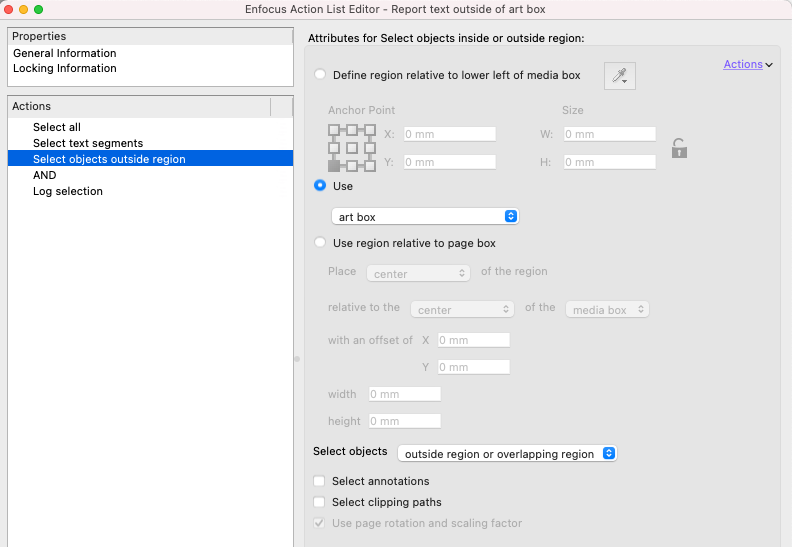Viewport: 792px width, 547px height.
Task: Select 'Define region relative to lower left' radio
Action: pyautogui.click(x=320, y=74)
